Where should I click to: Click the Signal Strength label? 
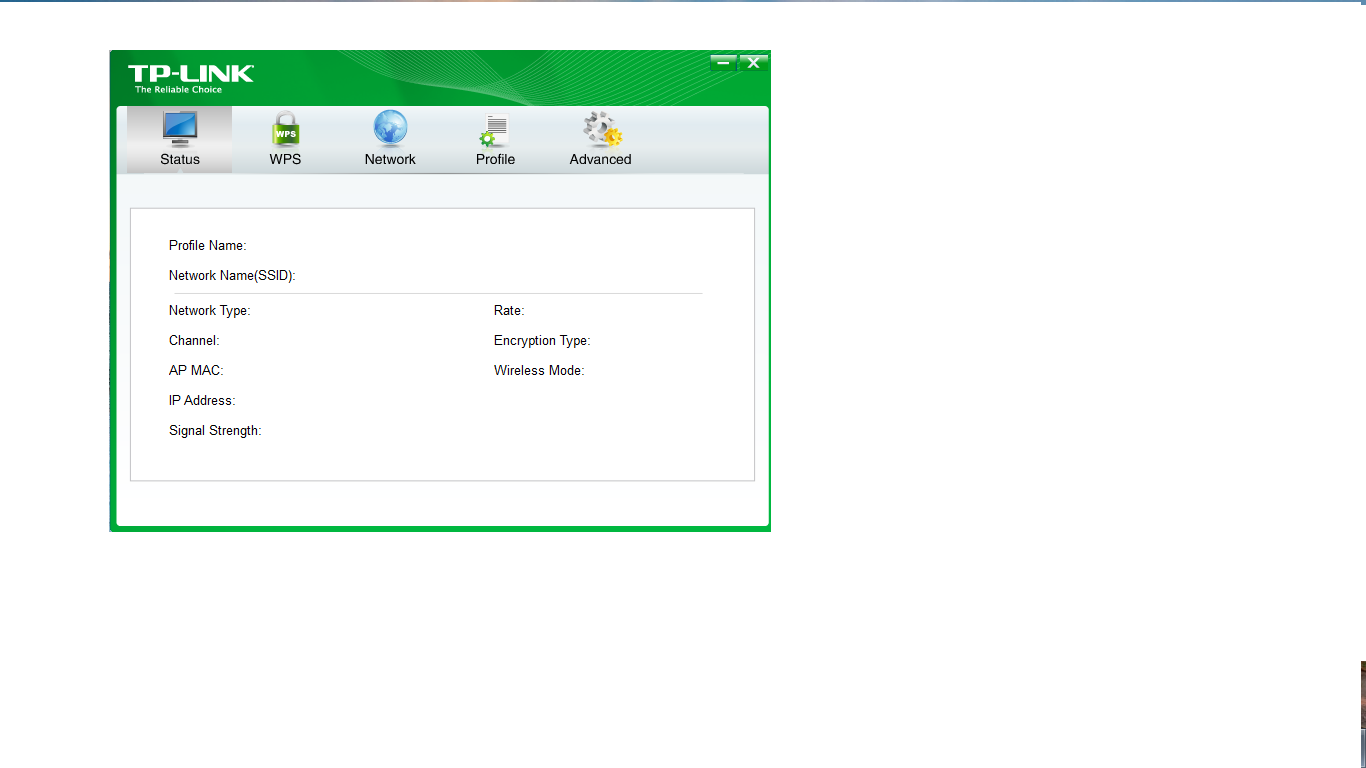[215, 431]
